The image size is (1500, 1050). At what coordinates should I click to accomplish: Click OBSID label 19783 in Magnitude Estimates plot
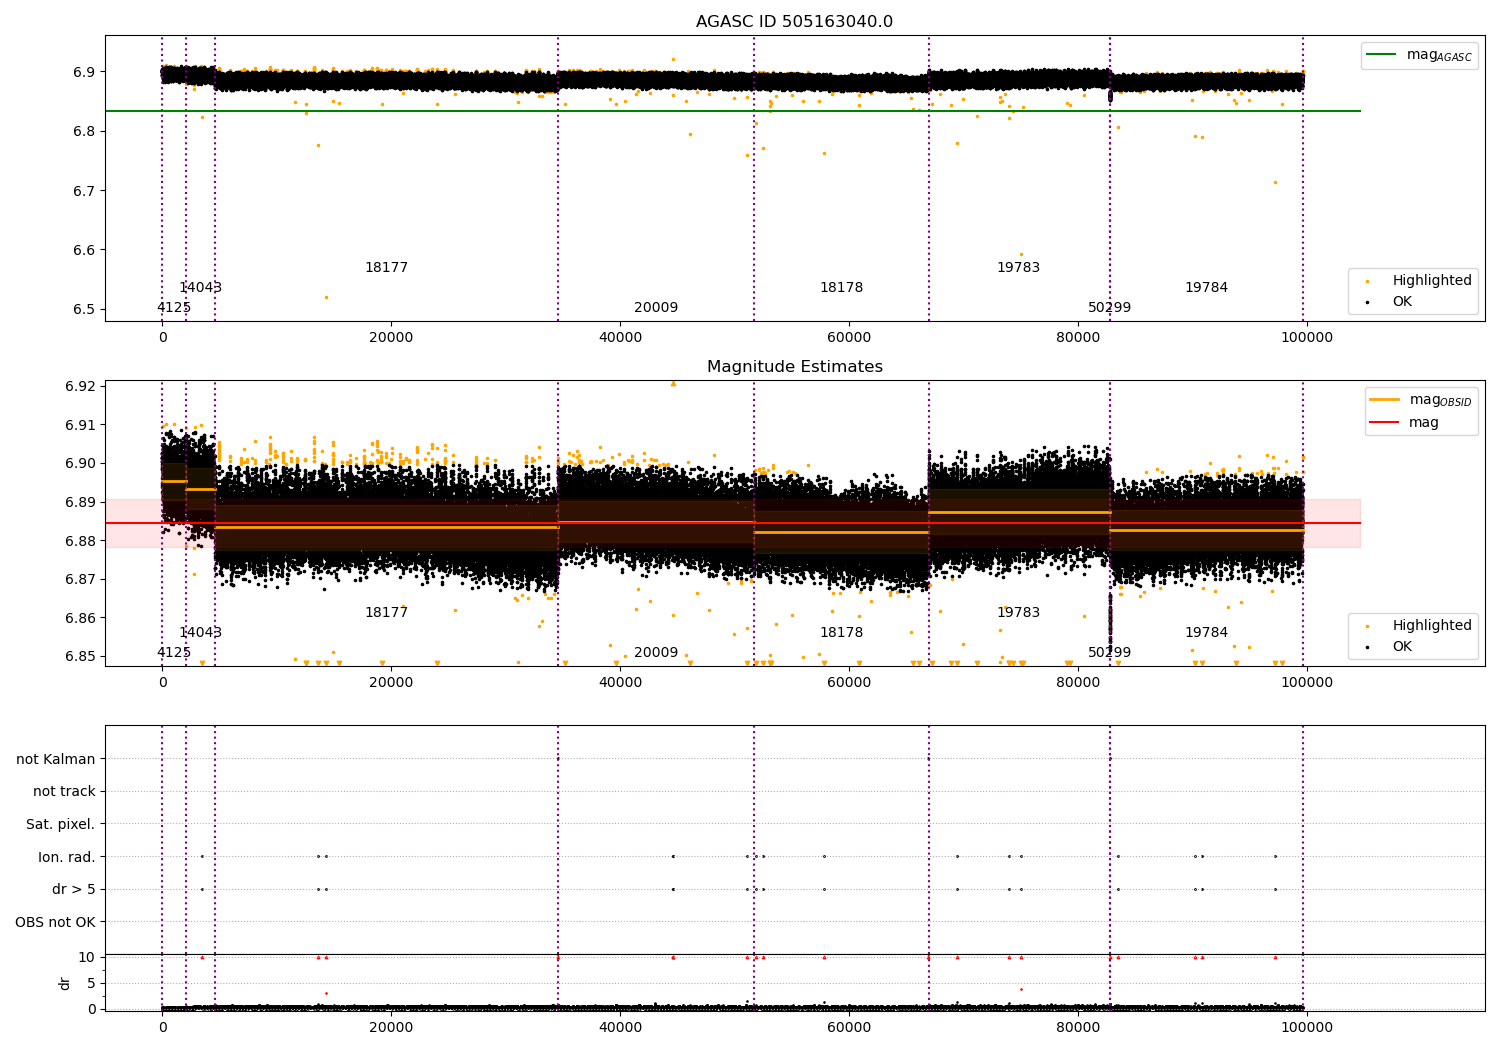click(1018, 613)
